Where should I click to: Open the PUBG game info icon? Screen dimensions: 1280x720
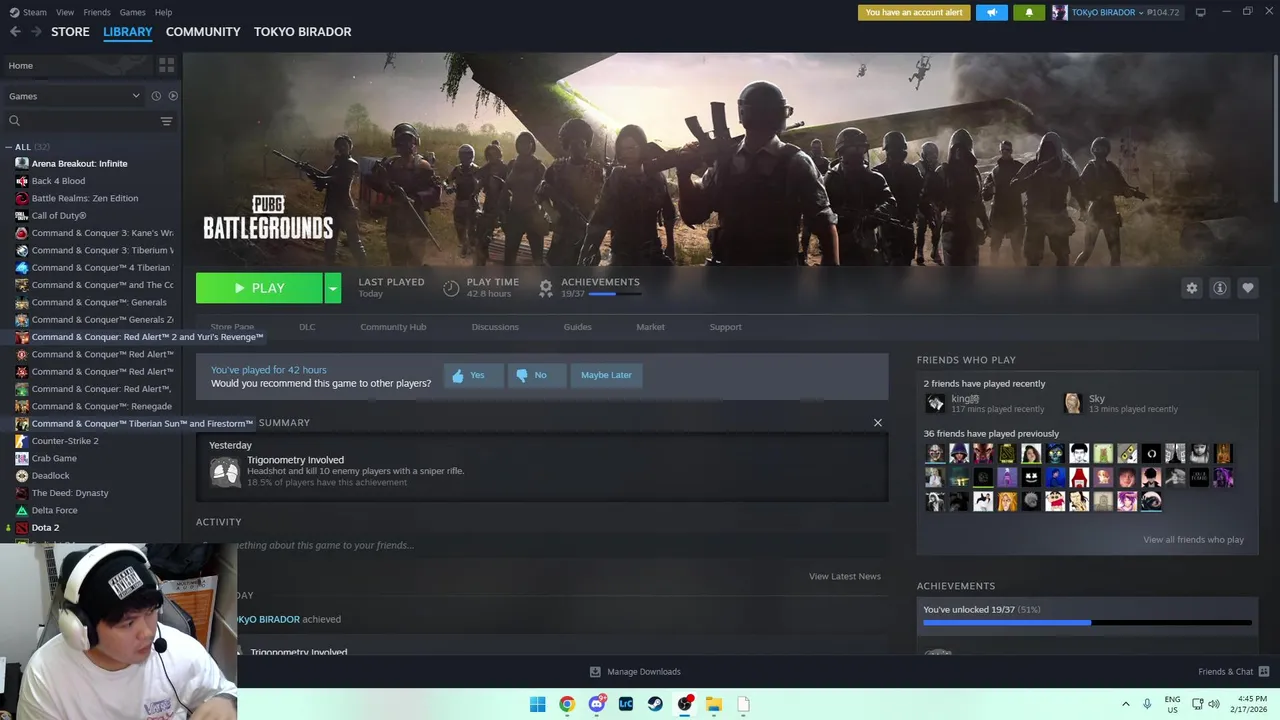point(1219,288)
